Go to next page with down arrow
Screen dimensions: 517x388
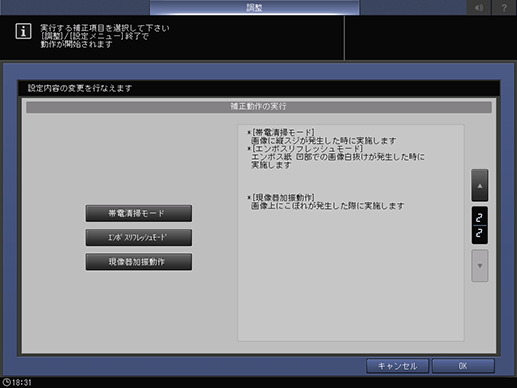tap(480, 266)
